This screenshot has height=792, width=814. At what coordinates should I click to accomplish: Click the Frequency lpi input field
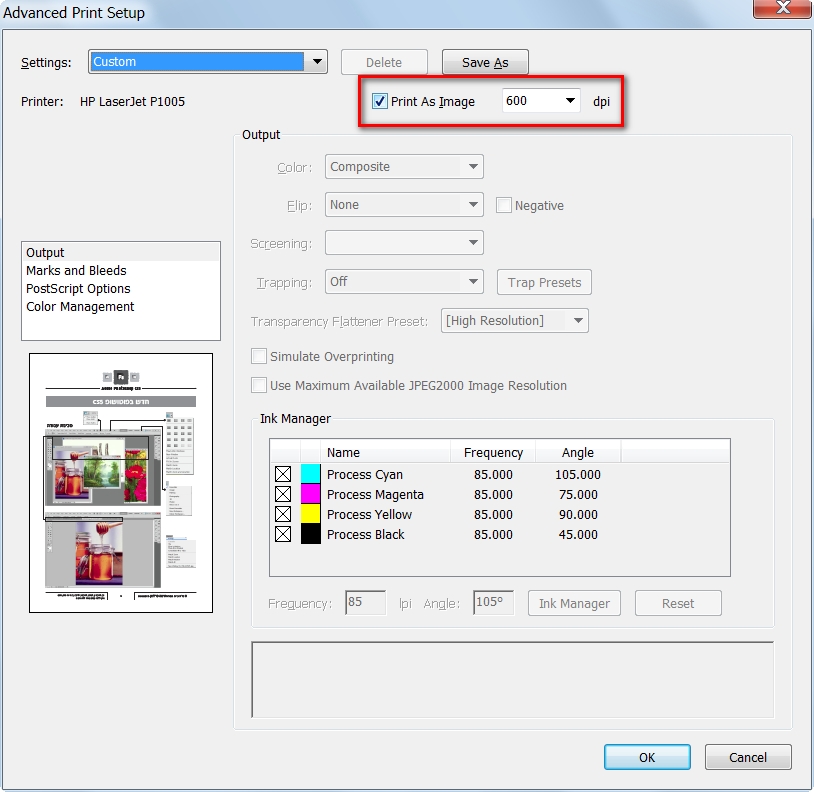pyautogui.click(x=365, y=603)
